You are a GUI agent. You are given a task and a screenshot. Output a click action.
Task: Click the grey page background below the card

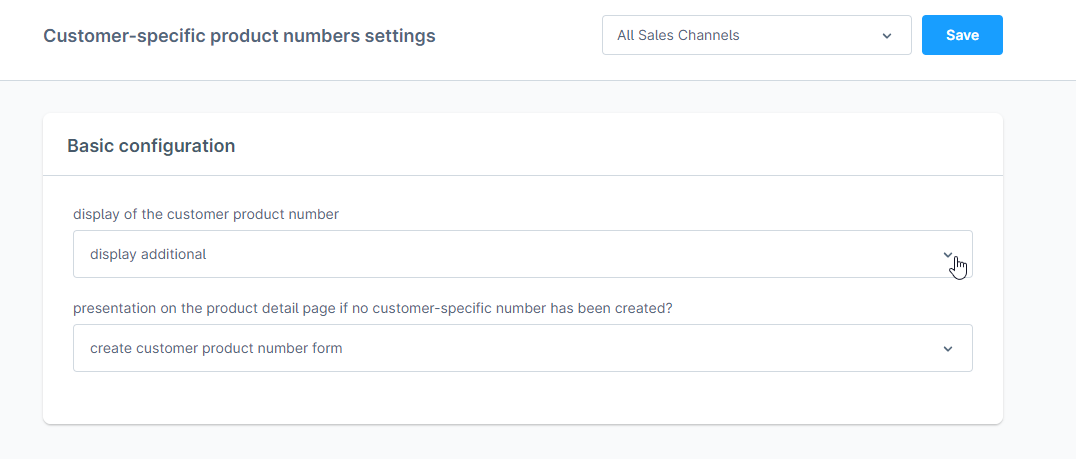pyautogui.click(x=522, y=442)
